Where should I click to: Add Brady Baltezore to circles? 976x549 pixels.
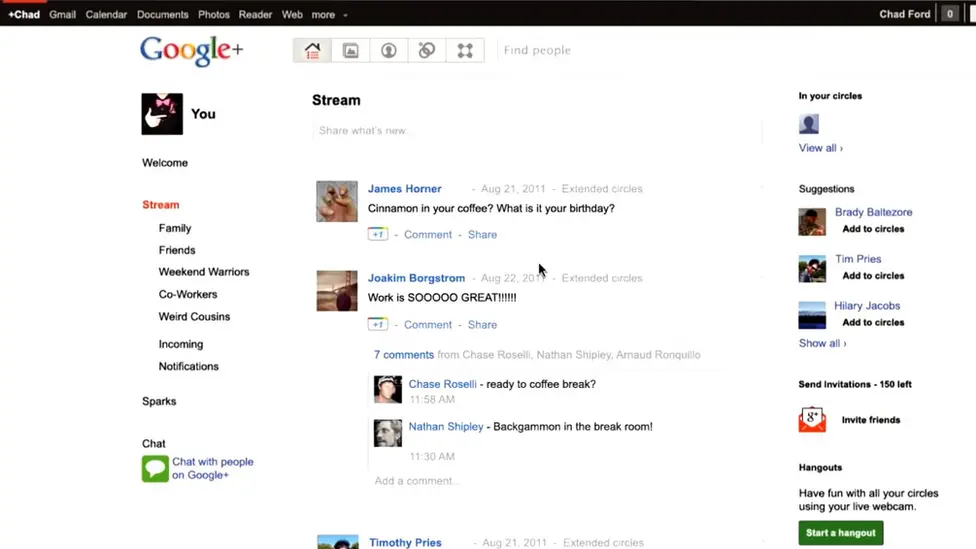pyautogui.click(x=873, y=229)
